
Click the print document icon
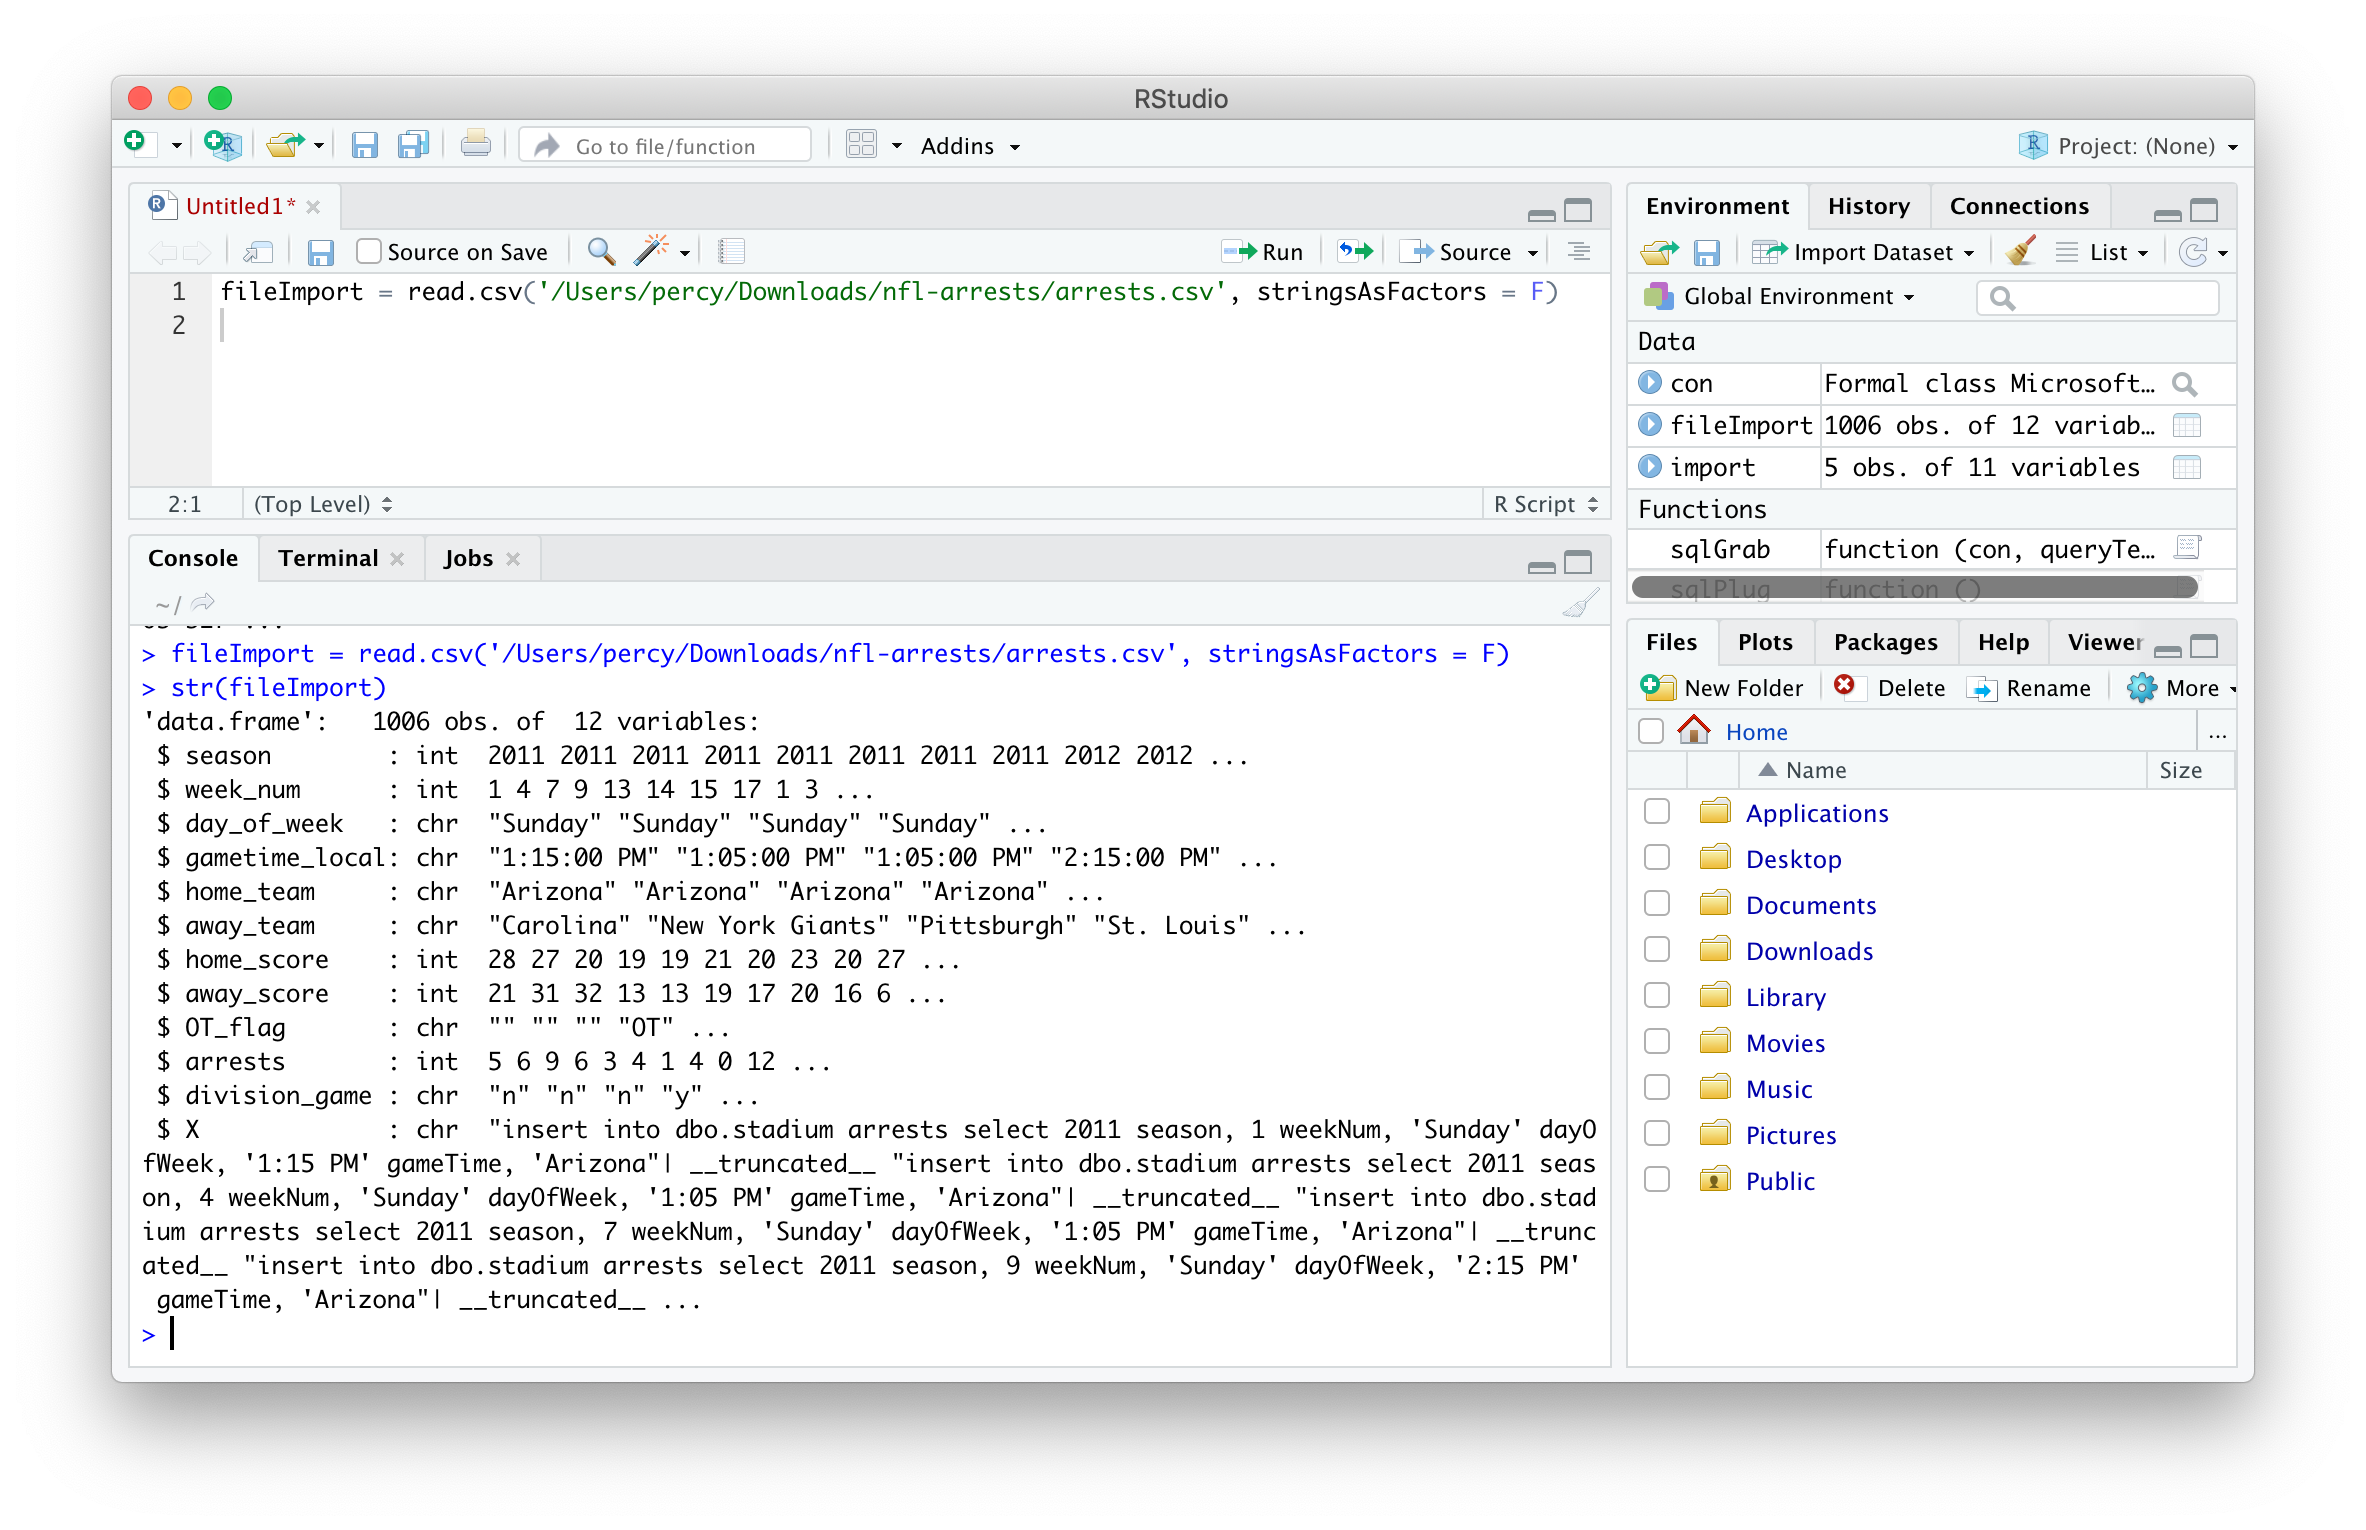pos(476,146)
